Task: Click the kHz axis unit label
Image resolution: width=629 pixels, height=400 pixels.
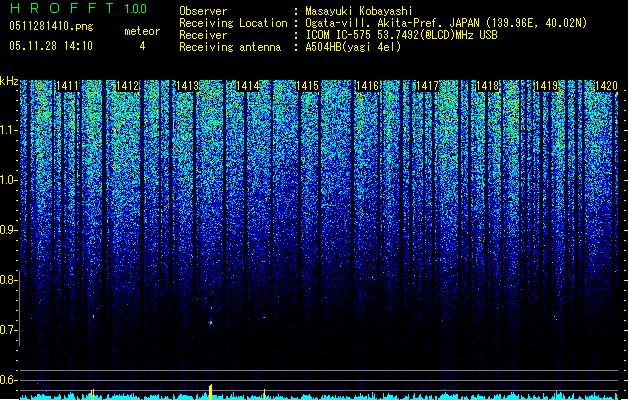Action: pyautogui.click(x=9, y=81)
